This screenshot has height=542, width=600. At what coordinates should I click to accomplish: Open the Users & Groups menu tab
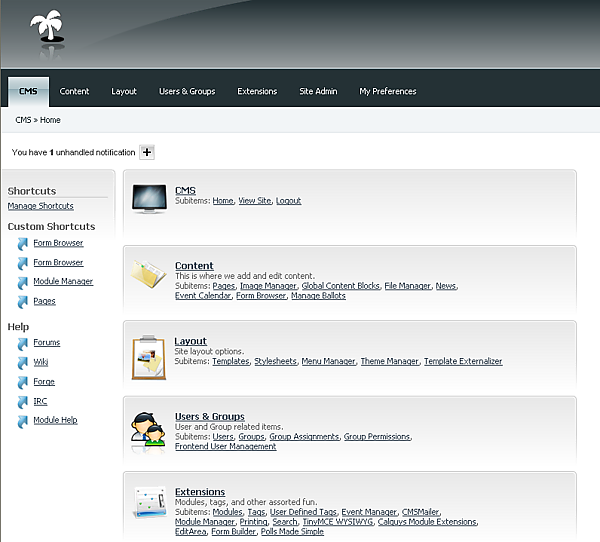point(187,91)
